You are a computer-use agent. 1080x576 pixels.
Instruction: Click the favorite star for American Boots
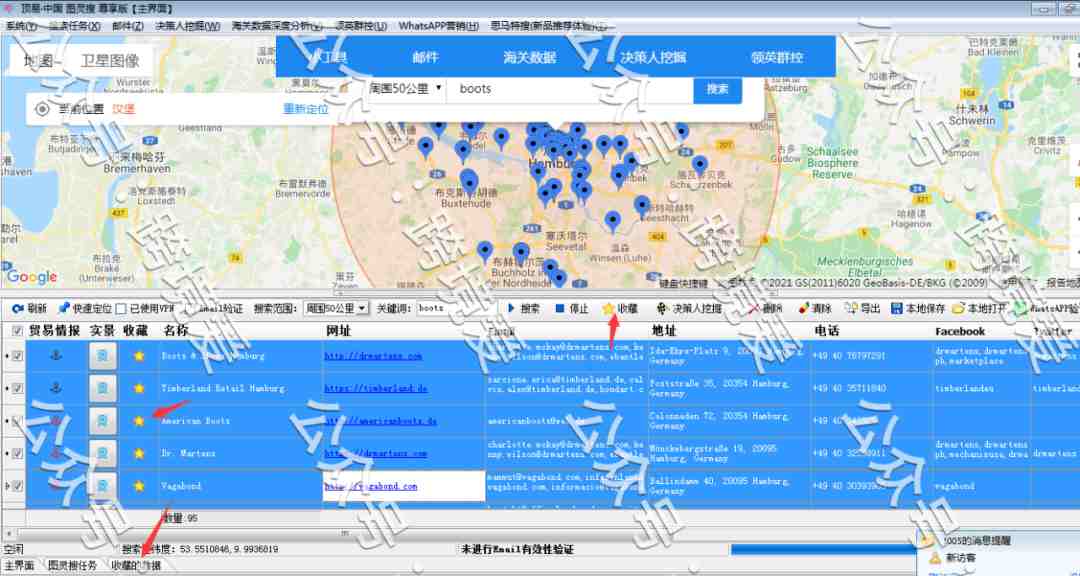[x=139, y=421]
